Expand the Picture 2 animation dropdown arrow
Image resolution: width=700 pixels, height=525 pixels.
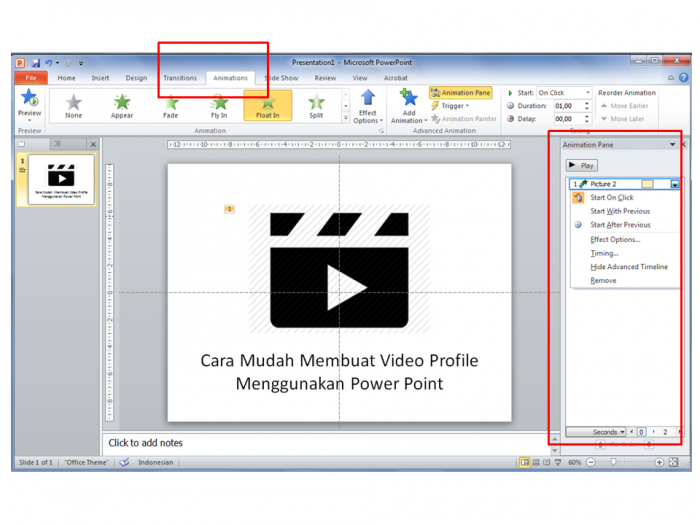click(x=675, y=185)
